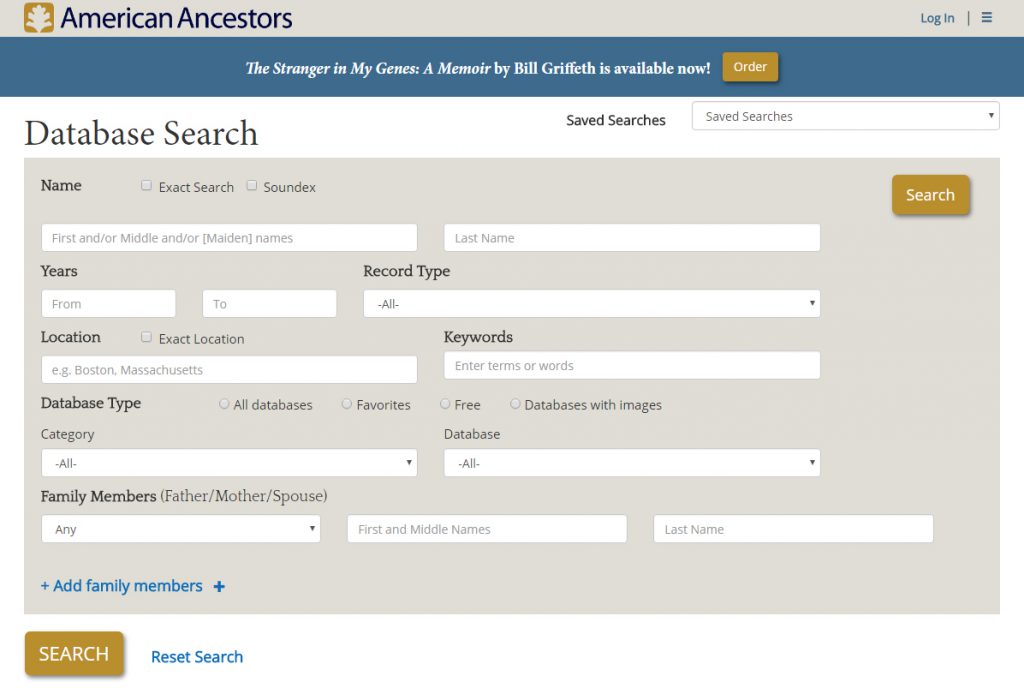
Task: Click the Last Name input field
Action: click(631, 237)
